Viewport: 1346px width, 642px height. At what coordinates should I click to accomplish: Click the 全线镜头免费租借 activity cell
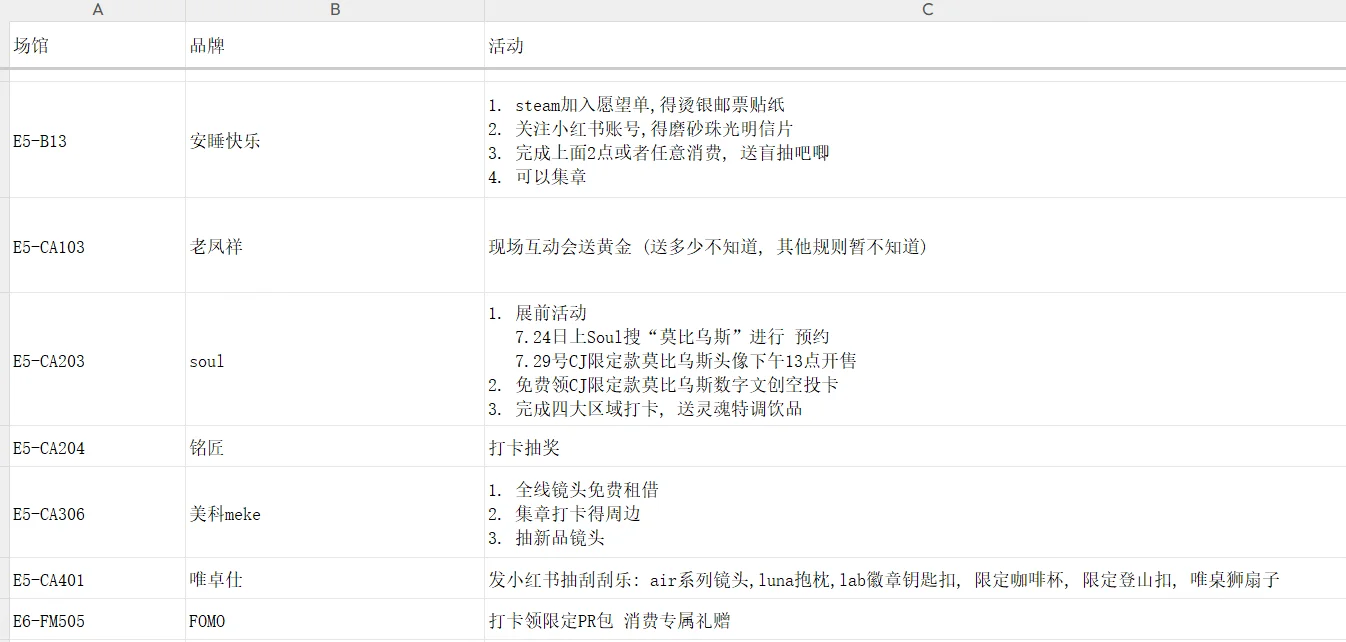(915, 513)
